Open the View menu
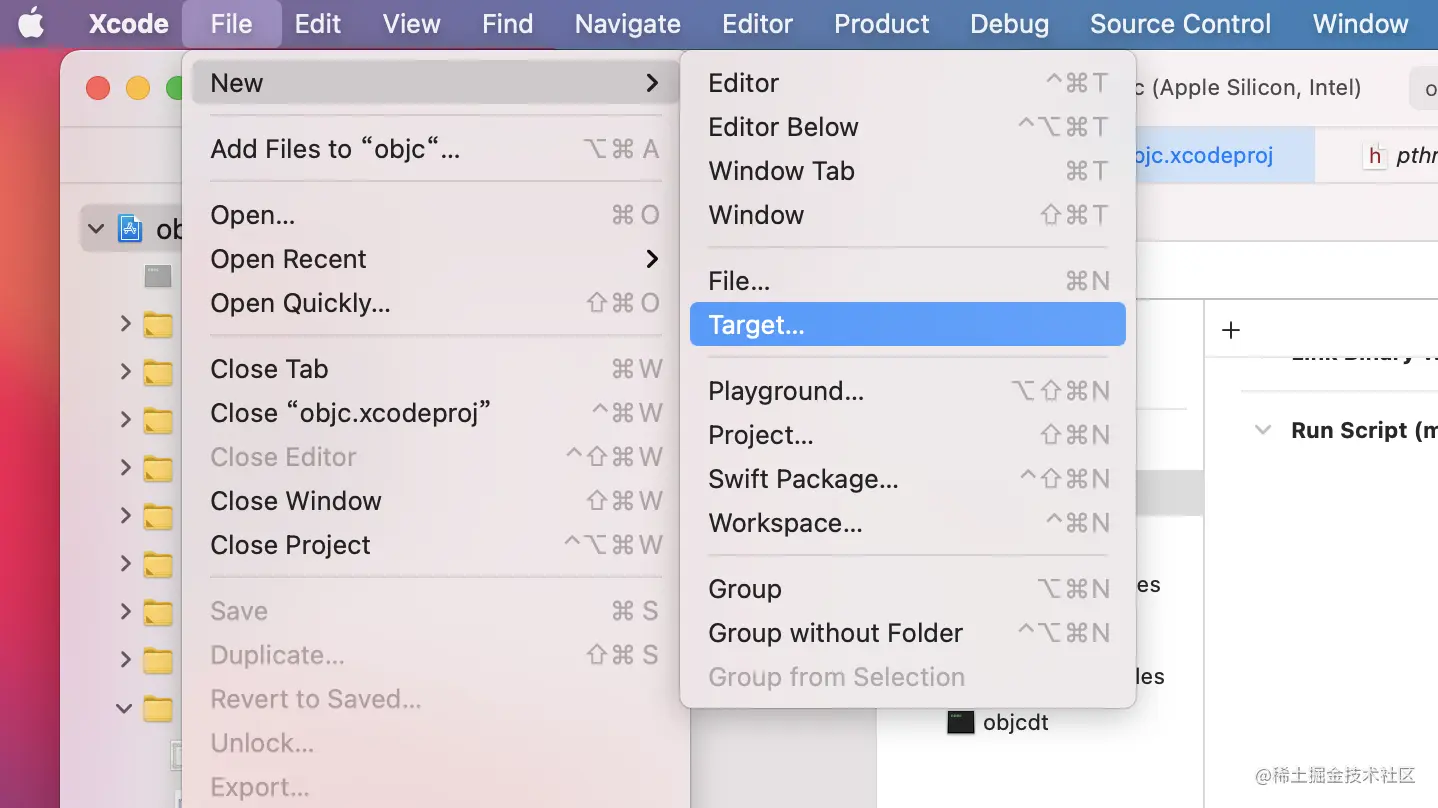 411,24
